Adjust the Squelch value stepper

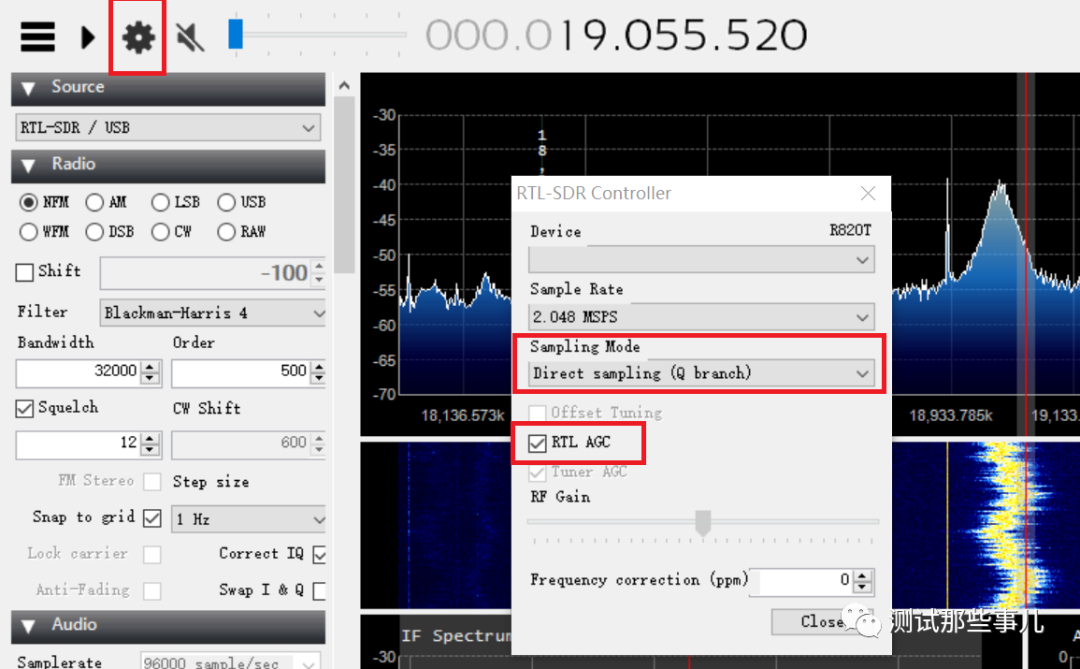point(150,444)
